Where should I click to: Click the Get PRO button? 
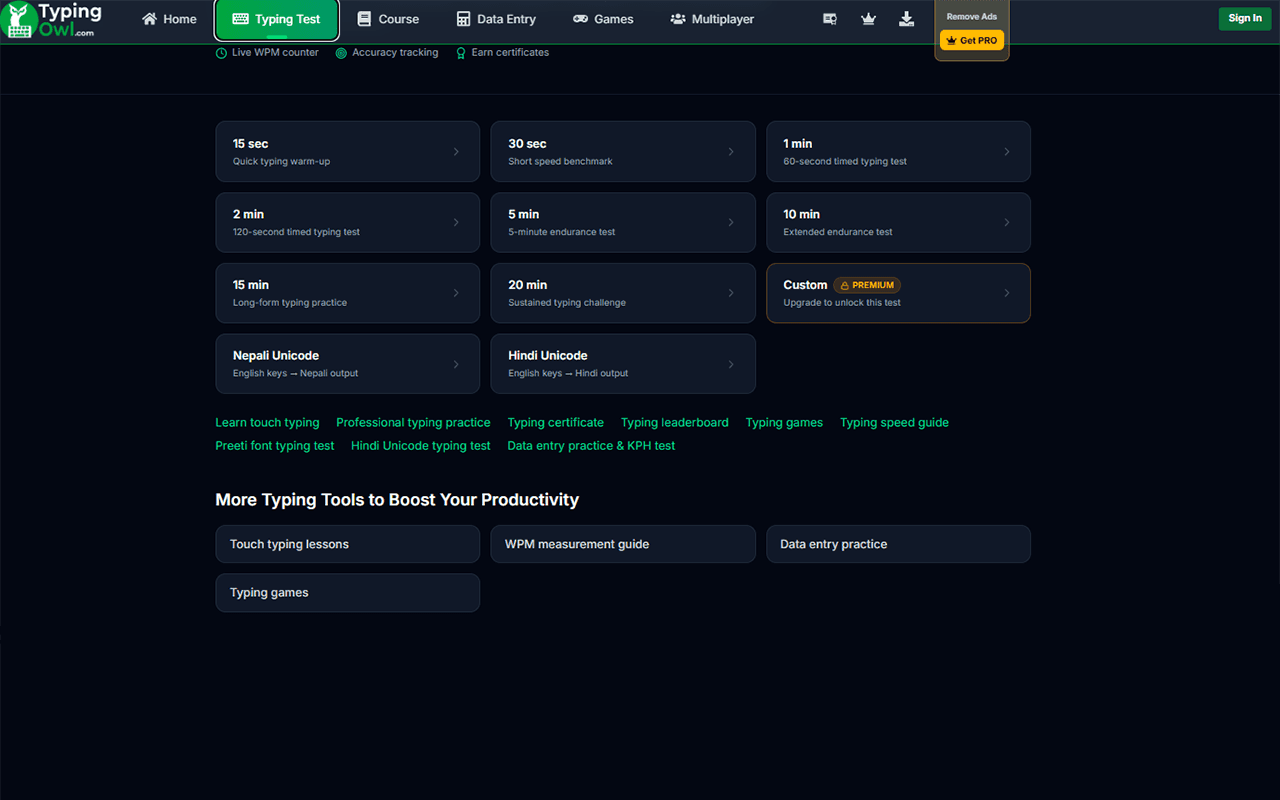[972, 40]
